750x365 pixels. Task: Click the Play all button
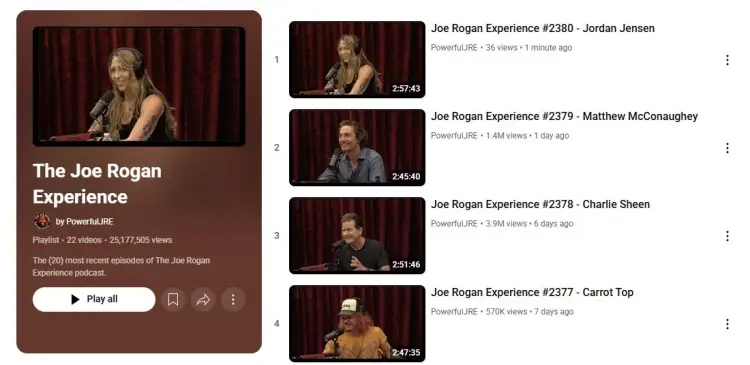pos(94,299)
